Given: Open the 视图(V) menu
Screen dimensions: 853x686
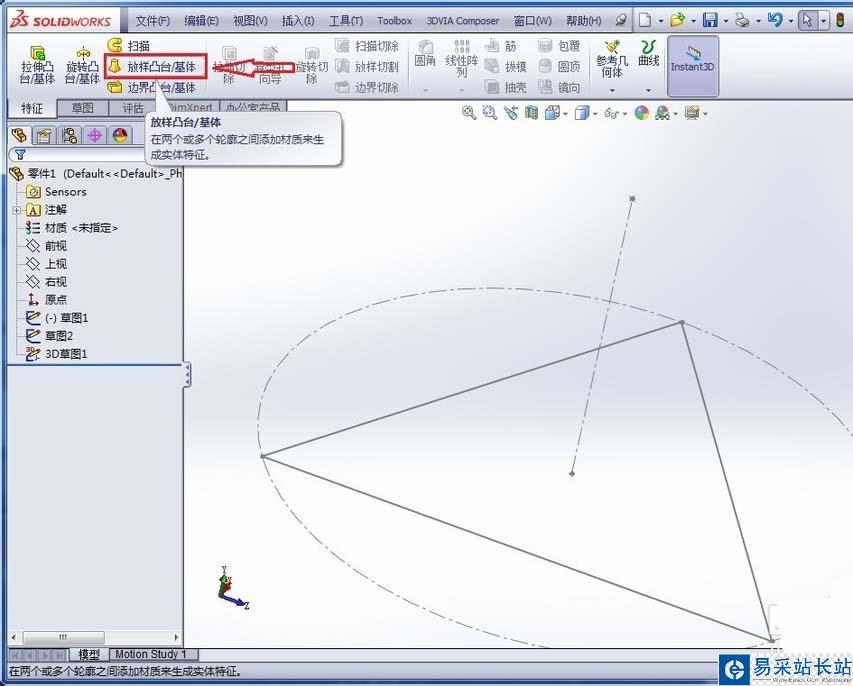Looking at the screenshot, I should 250,21.
